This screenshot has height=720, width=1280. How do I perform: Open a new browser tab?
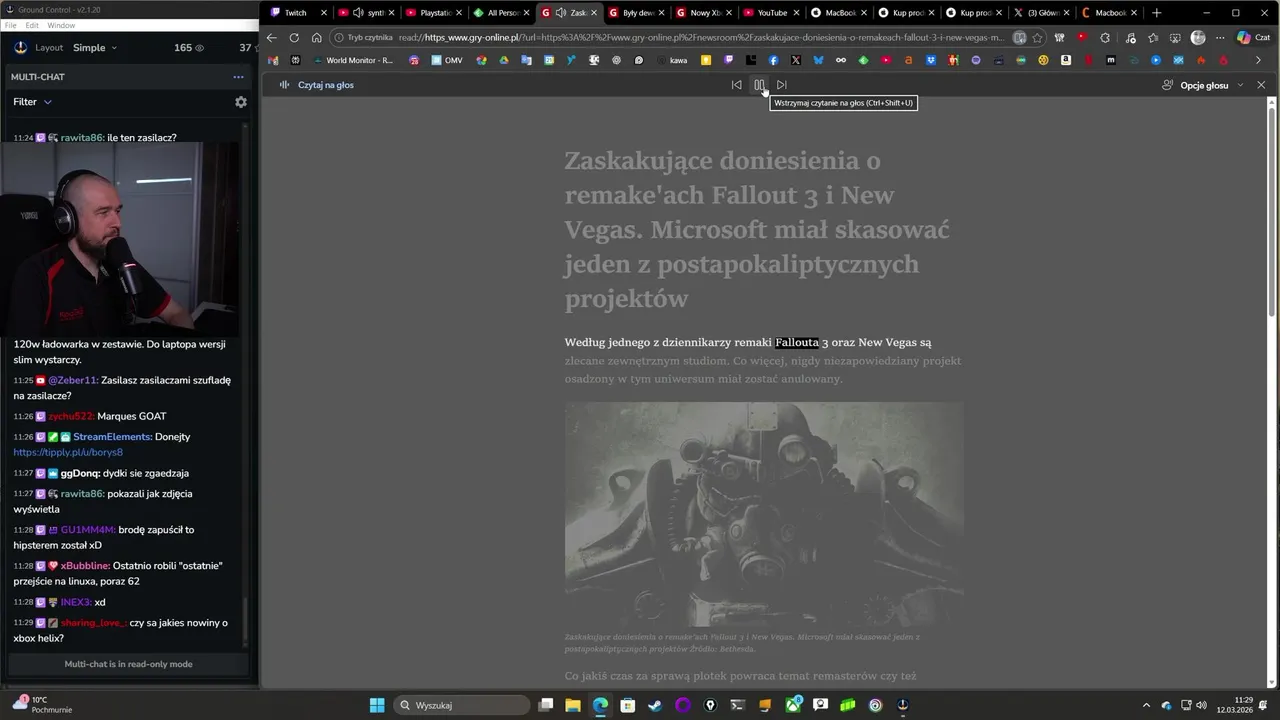click(1157, 13)
